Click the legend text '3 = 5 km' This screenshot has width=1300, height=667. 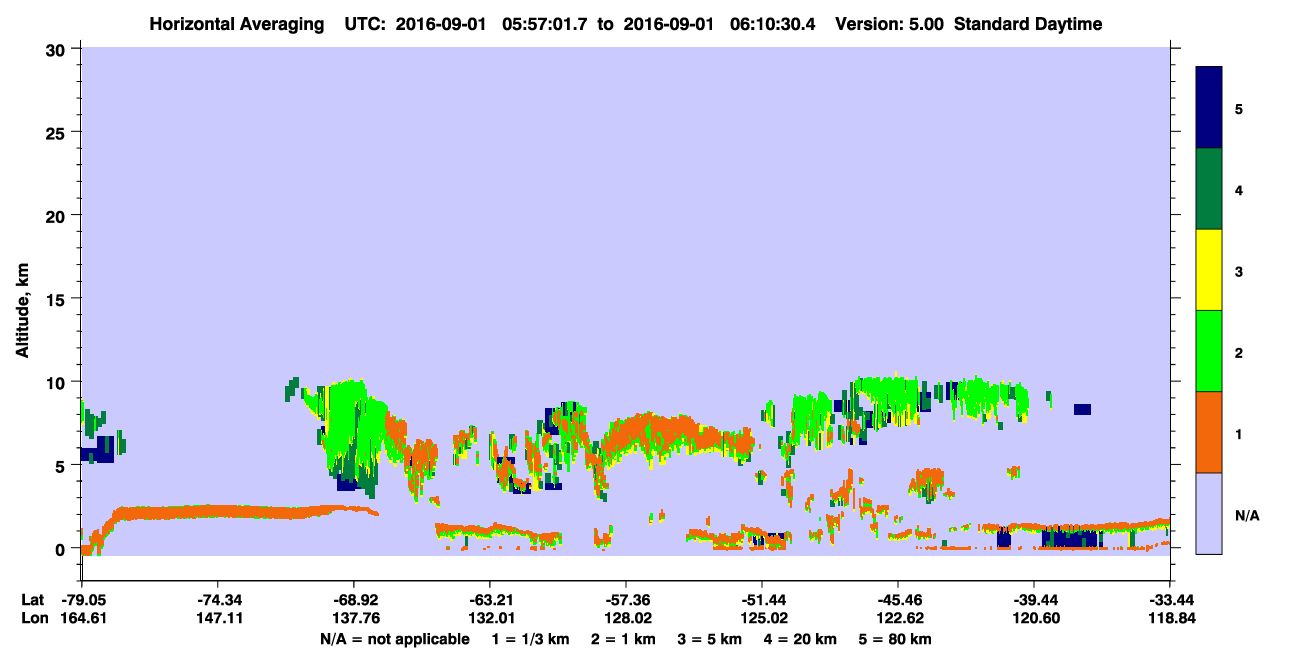point(710,638)
